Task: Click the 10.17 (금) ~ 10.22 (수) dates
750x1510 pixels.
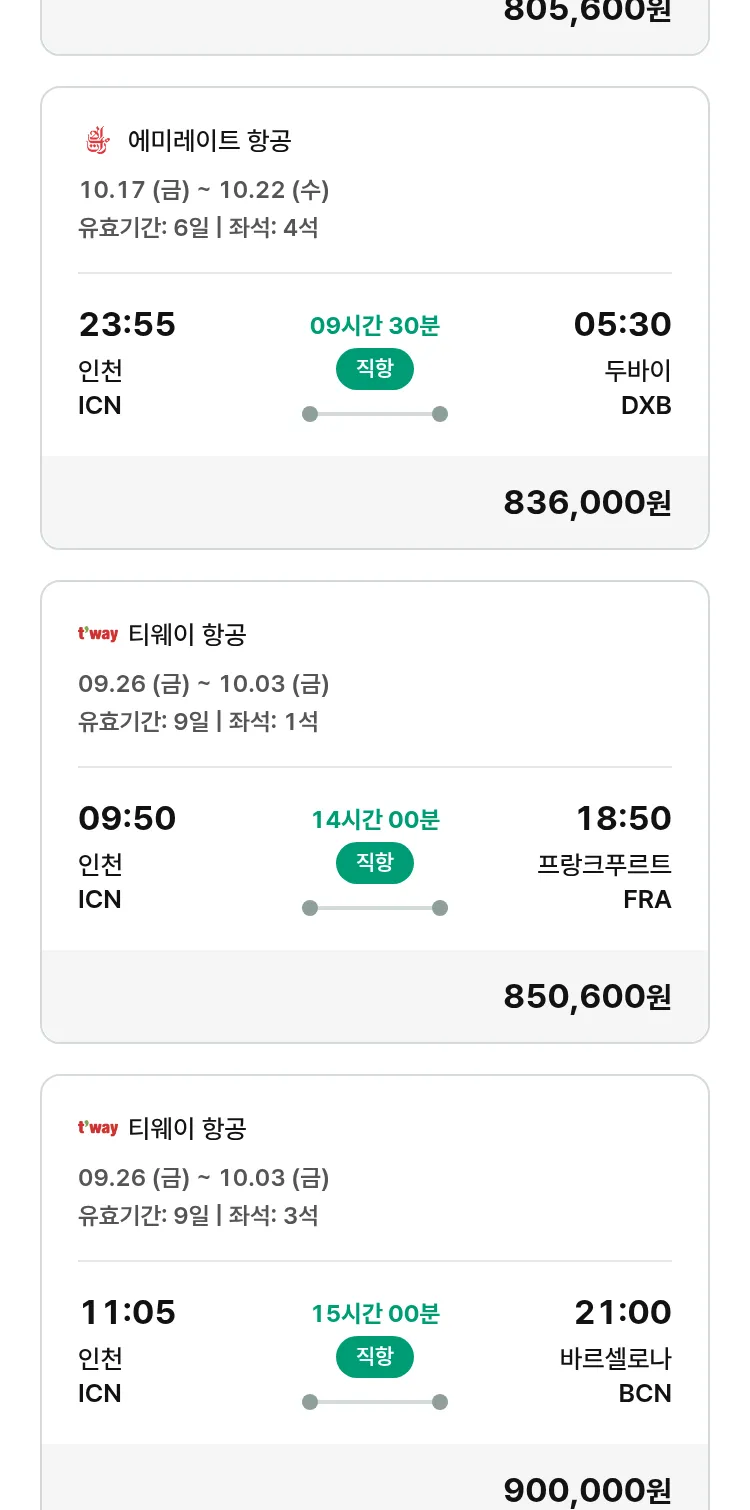Action: (204, 189)
